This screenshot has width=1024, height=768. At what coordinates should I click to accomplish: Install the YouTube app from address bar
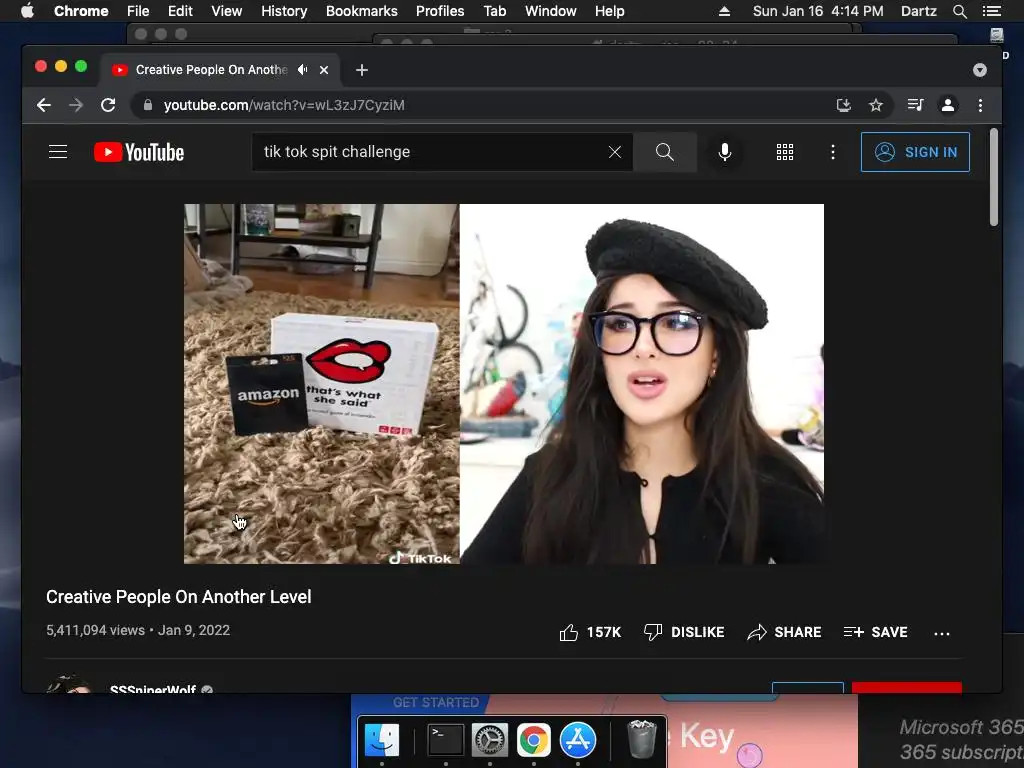844,105
